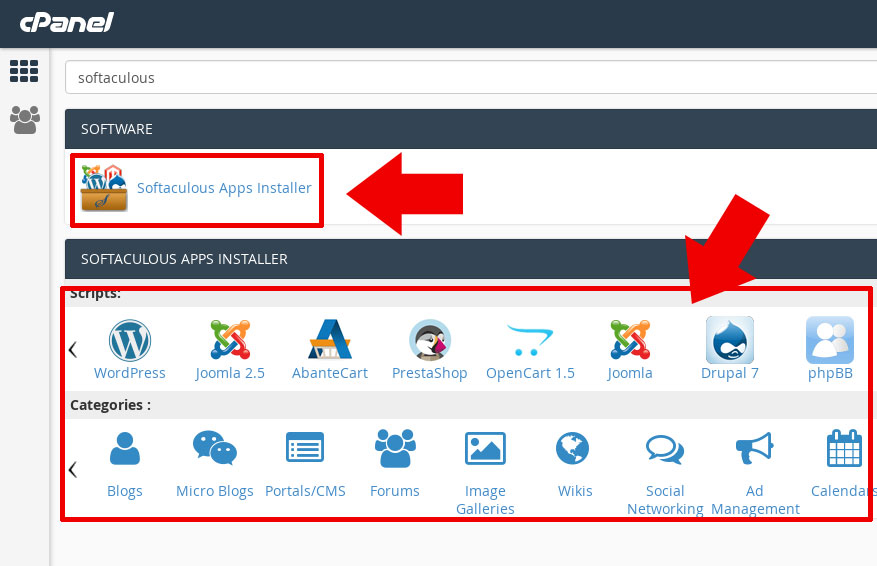
Task: Choose the Forums group icon
Action: click(395, 448)
